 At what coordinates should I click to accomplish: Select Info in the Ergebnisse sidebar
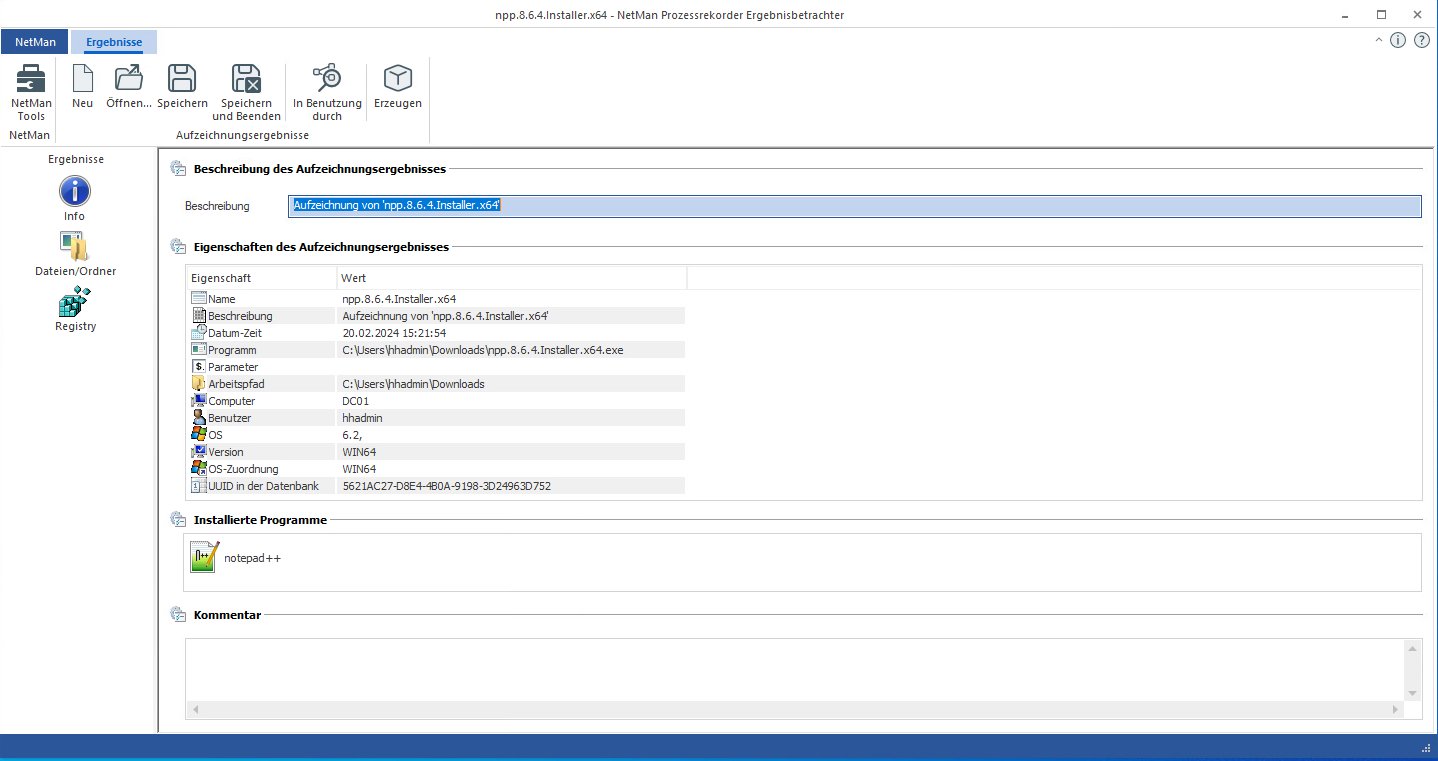[74, 191]
